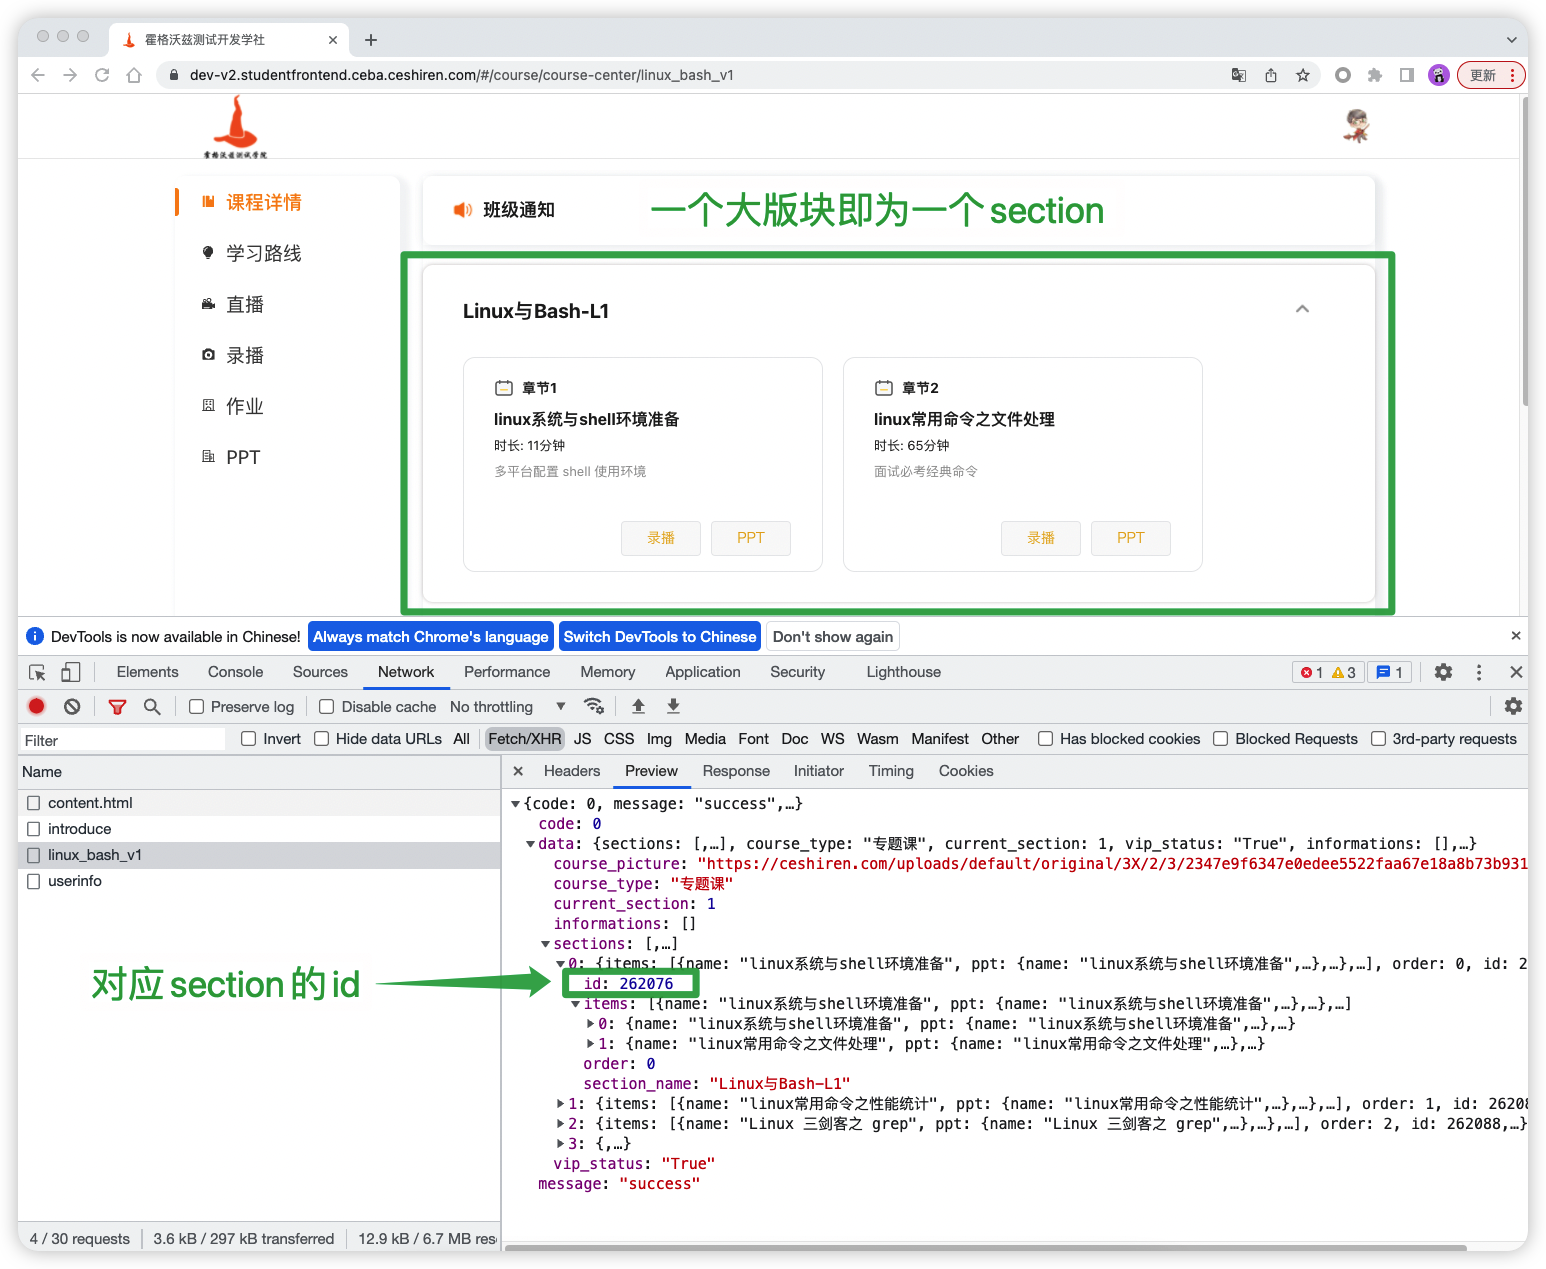
Task: Activate the inspect element picker
Action: click(37, 672)
